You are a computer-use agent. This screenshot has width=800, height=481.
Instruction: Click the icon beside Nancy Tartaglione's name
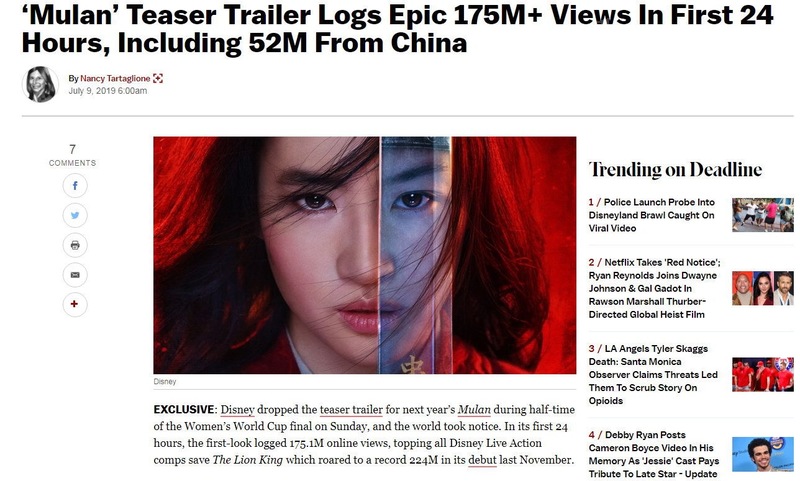pyautogui.click(x=158, y=79)
